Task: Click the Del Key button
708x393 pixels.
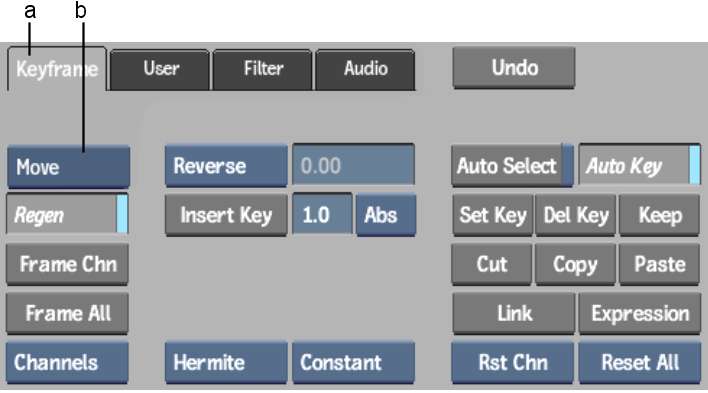Action: click(x=576, y=215)
